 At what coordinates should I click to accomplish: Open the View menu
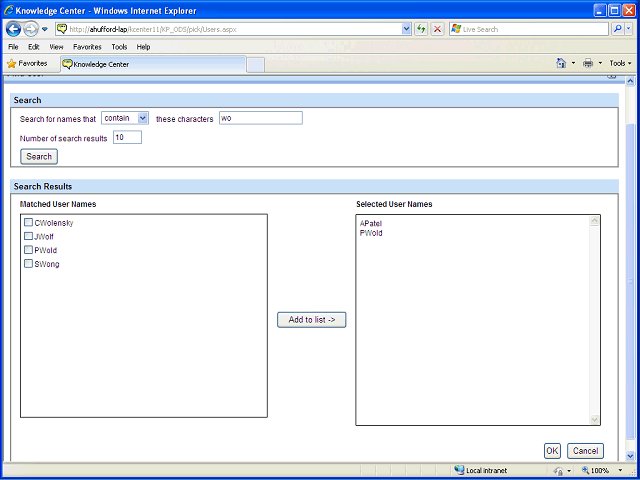(x=56, y=47)
